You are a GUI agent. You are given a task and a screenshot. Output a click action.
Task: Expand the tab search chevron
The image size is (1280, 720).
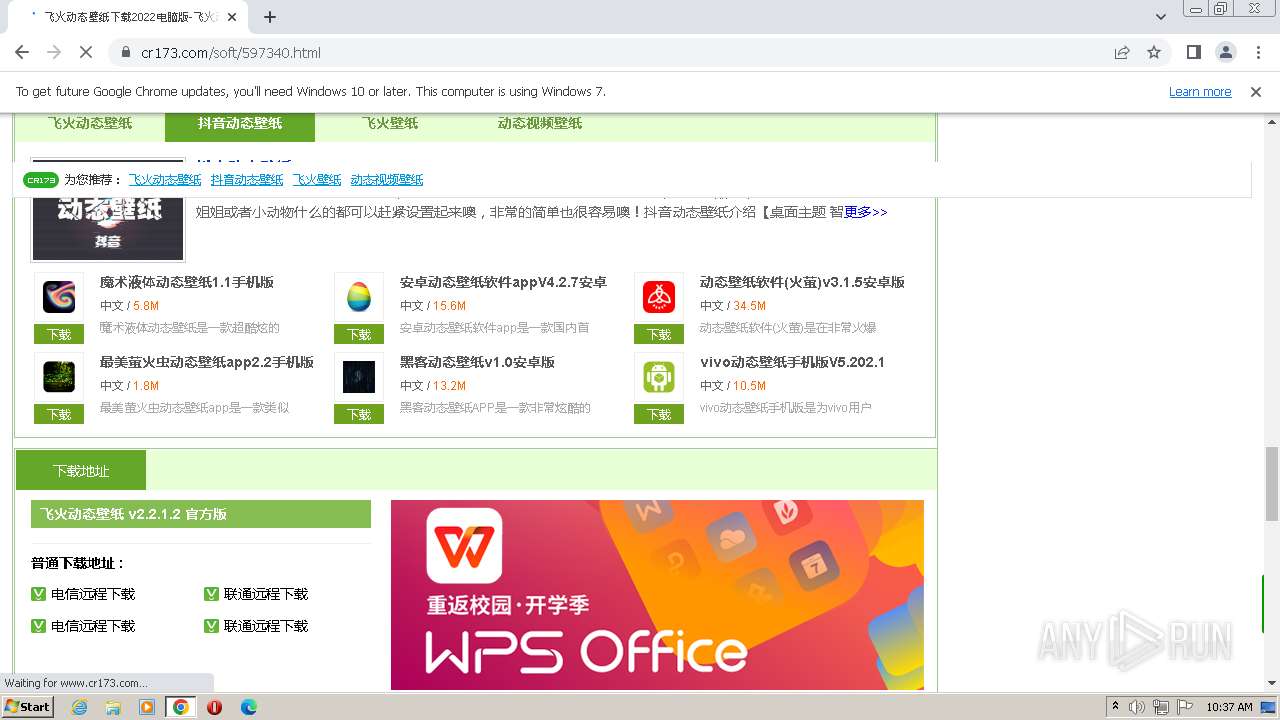pyautogui.click(x=1161, y=17)
